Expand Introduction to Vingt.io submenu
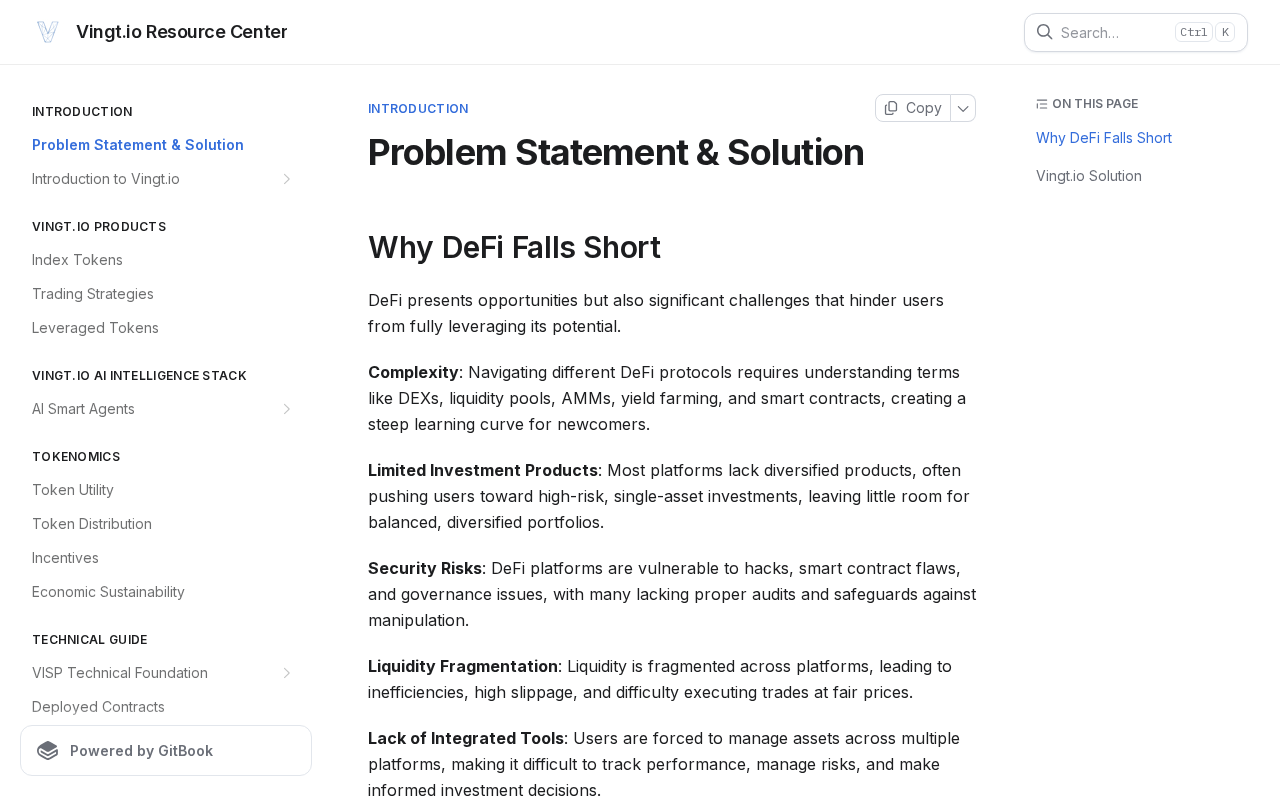The width and height of the screenshot is (1280, 800). (286, 179)
